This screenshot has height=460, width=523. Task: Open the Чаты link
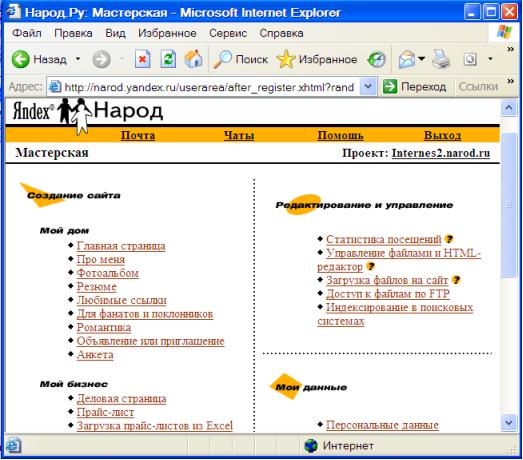coord(239,135)
